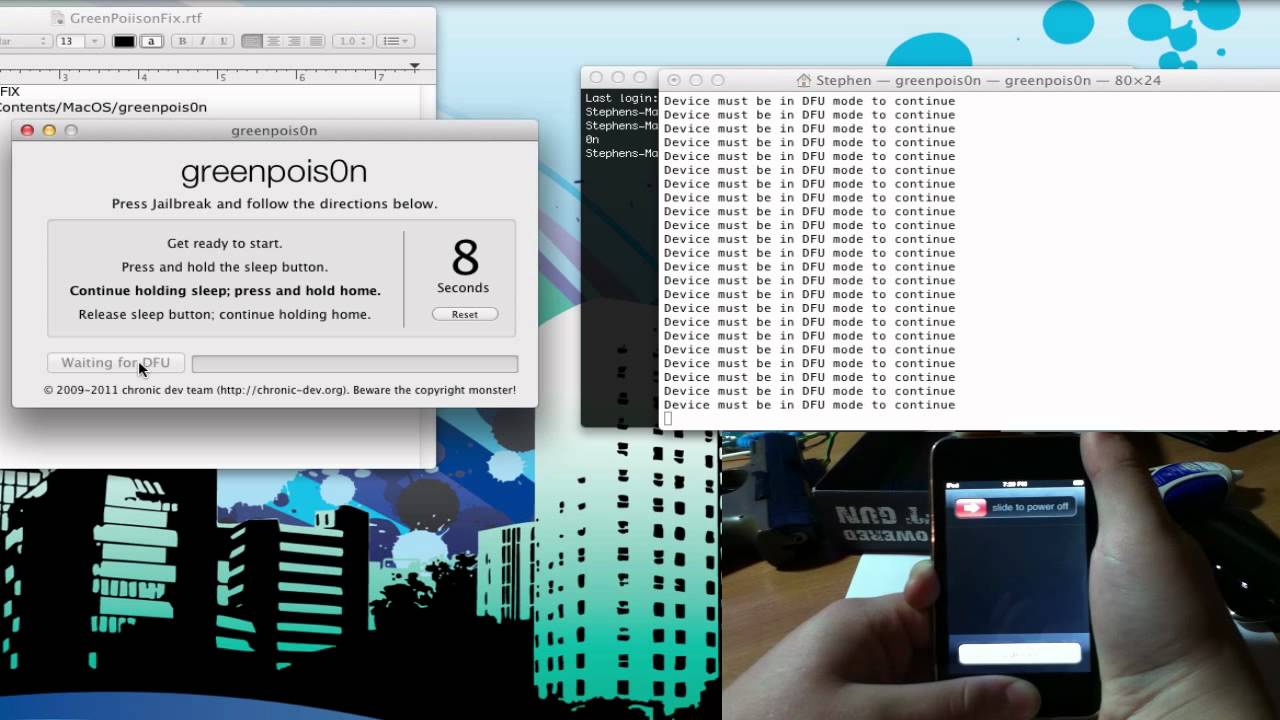Click the greenpois0n heading text
Image resolution: width=1280 pixels, height=720 pixels.
click(274, 172)
